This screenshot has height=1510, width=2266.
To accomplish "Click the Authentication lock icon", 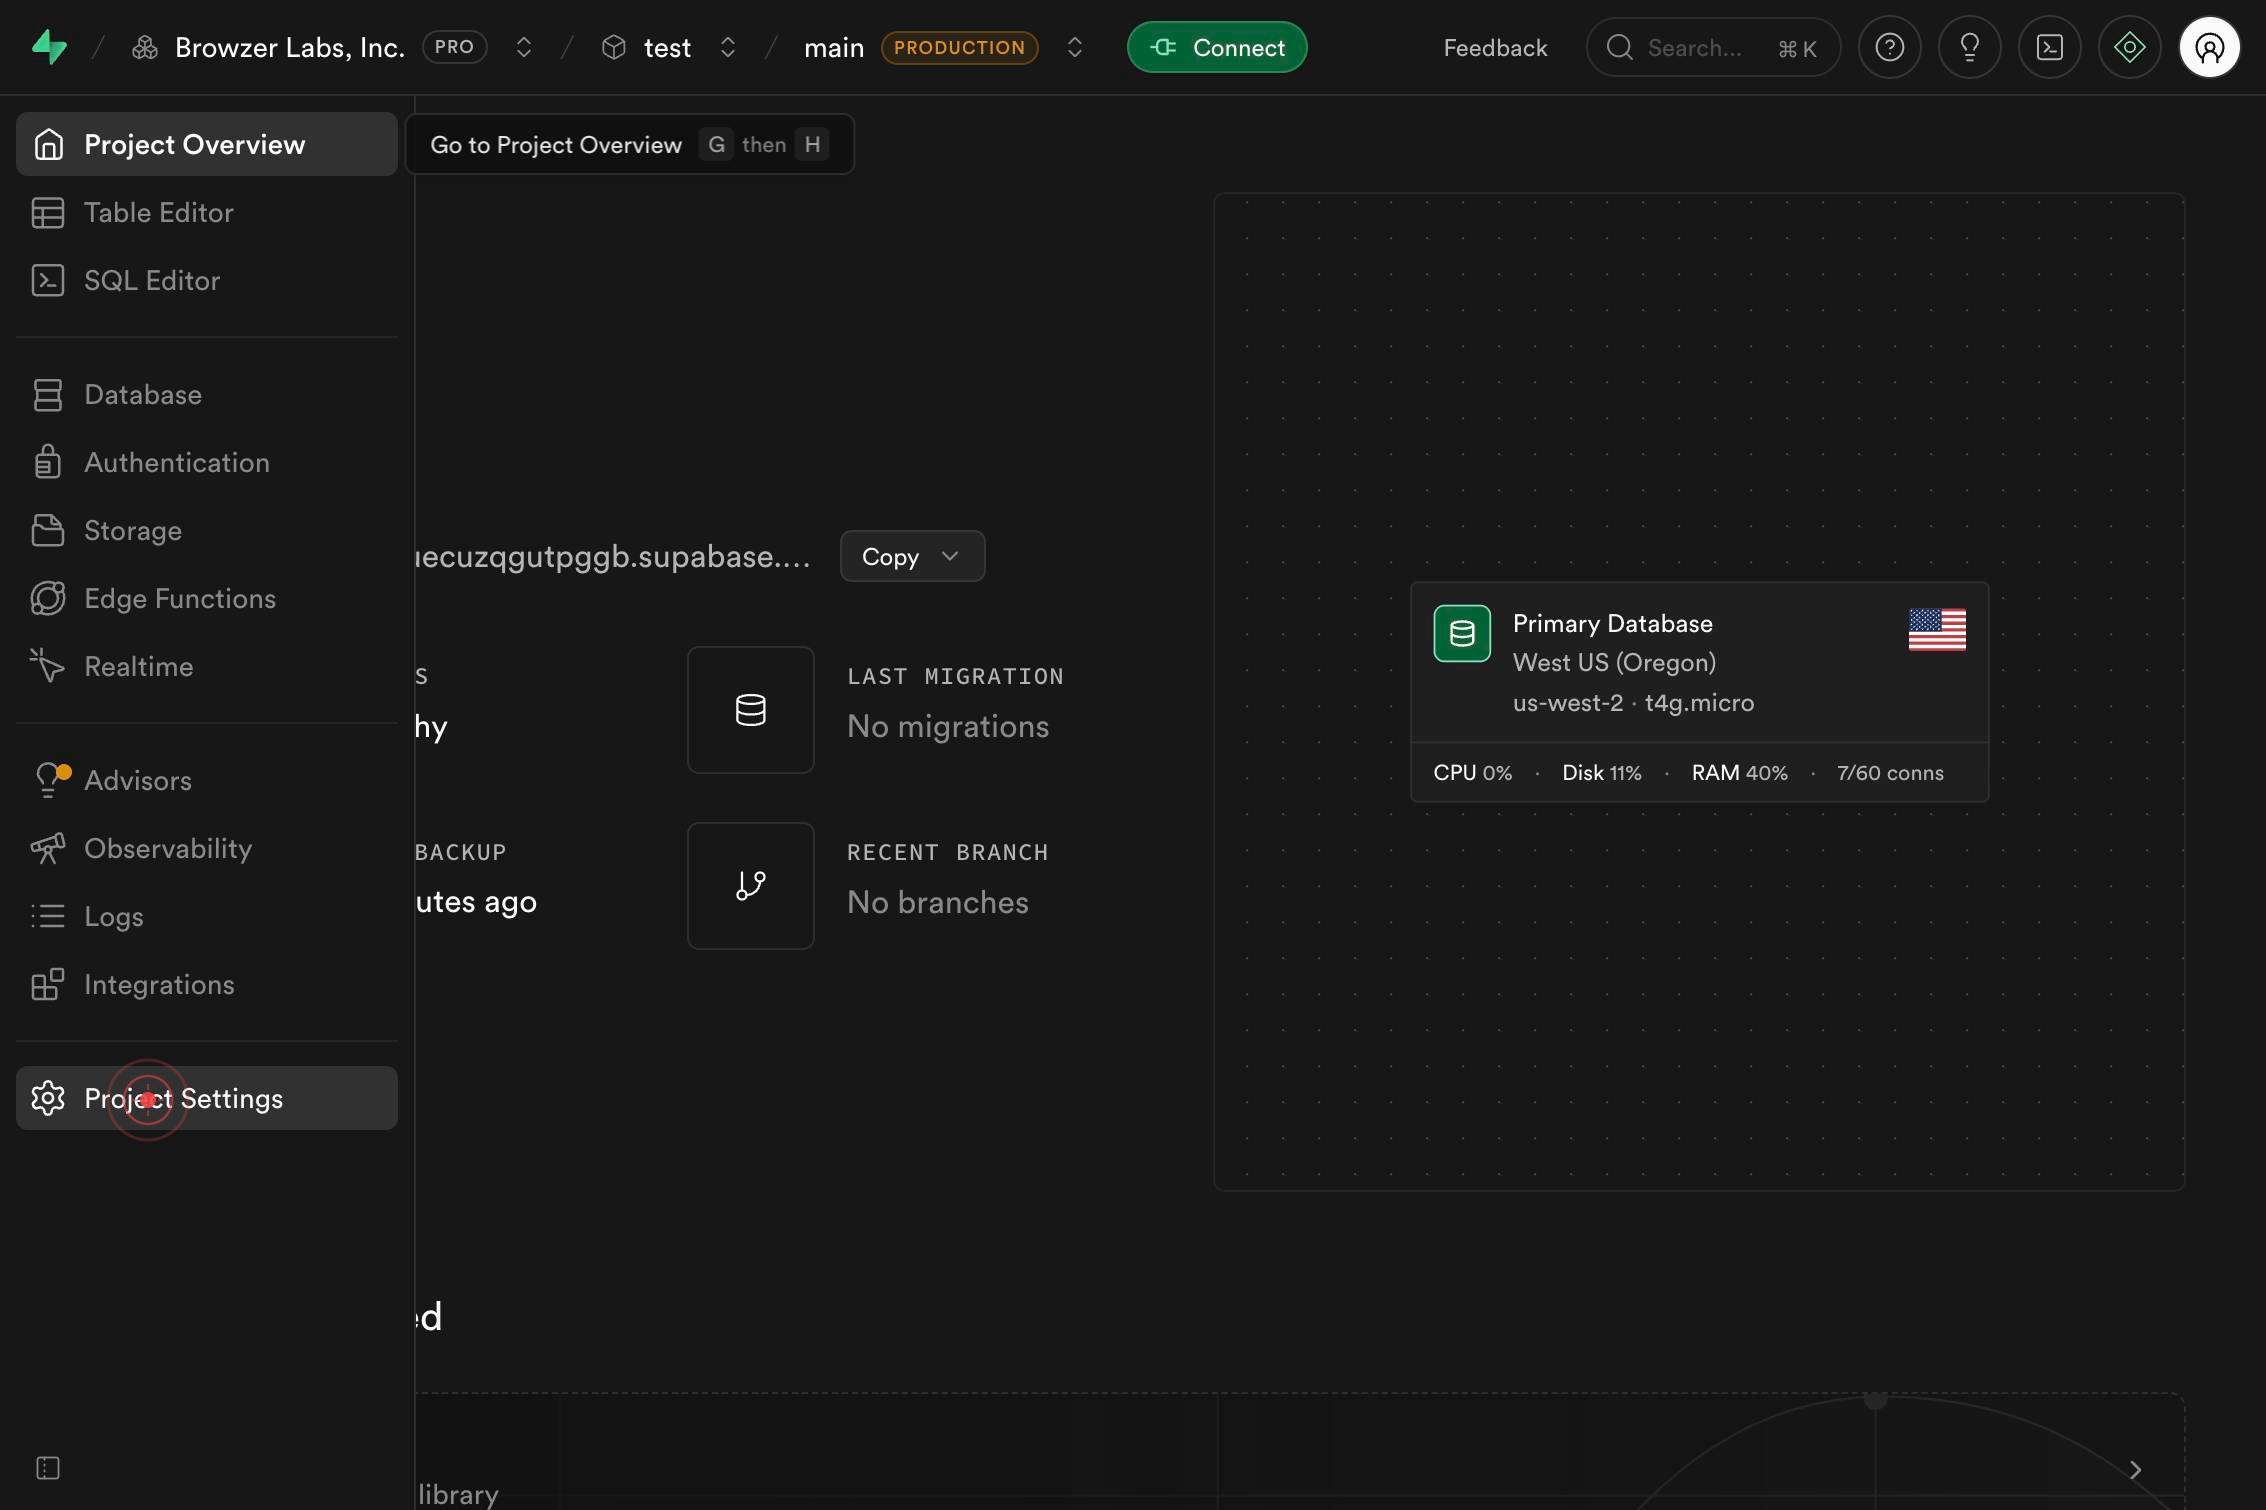I will (48, 462).
